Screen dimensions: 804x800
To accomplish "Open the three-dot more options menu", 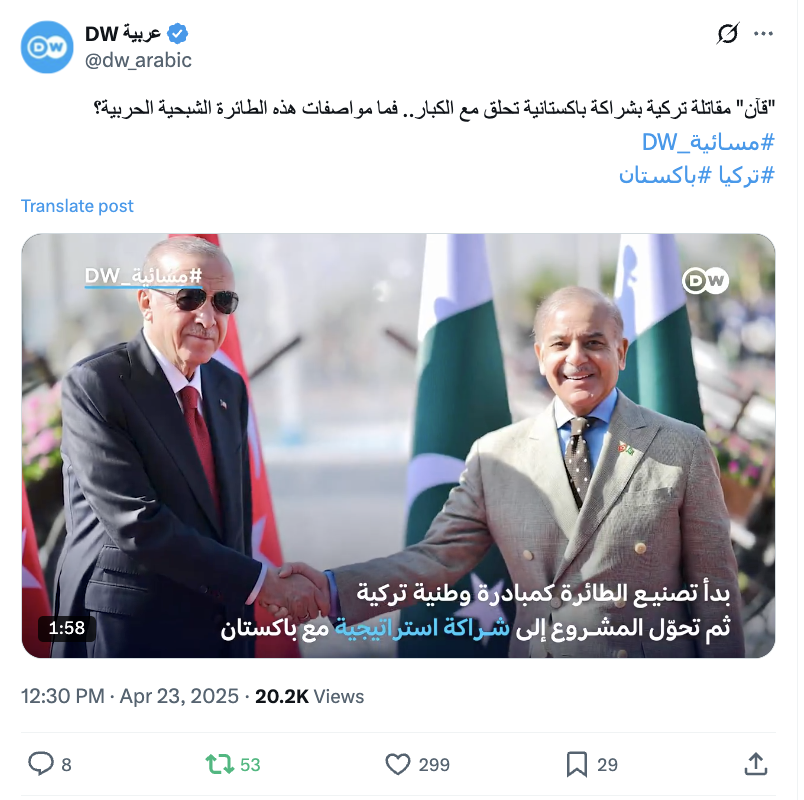I will tap(763, 34).
